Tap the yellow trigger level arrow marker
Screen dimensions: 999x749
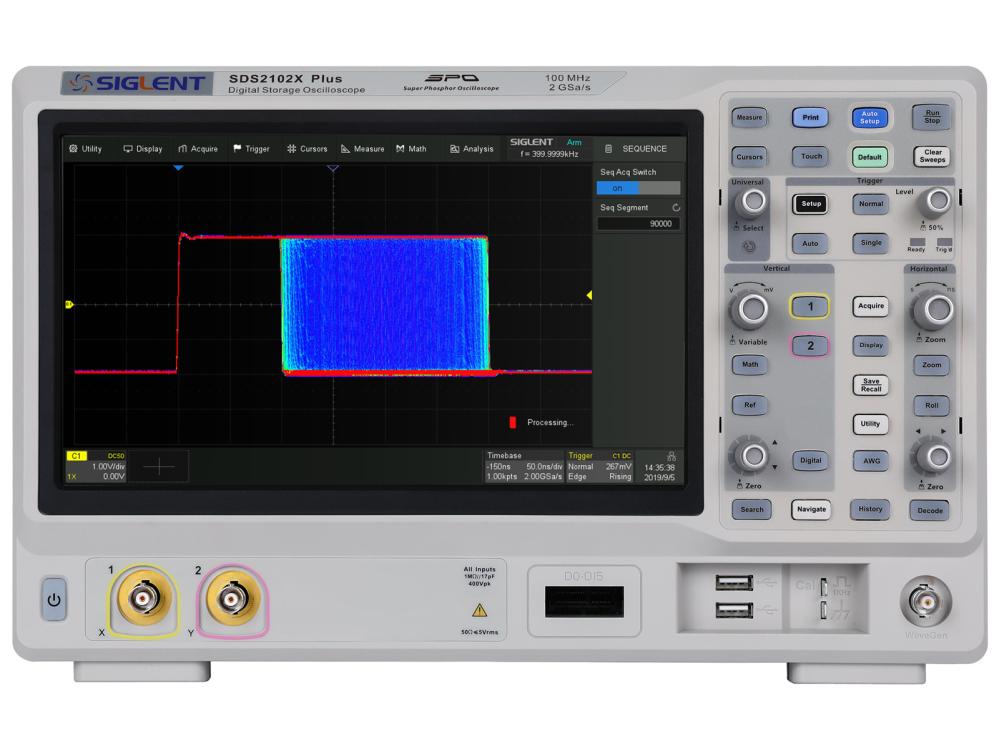pos(589,294)
